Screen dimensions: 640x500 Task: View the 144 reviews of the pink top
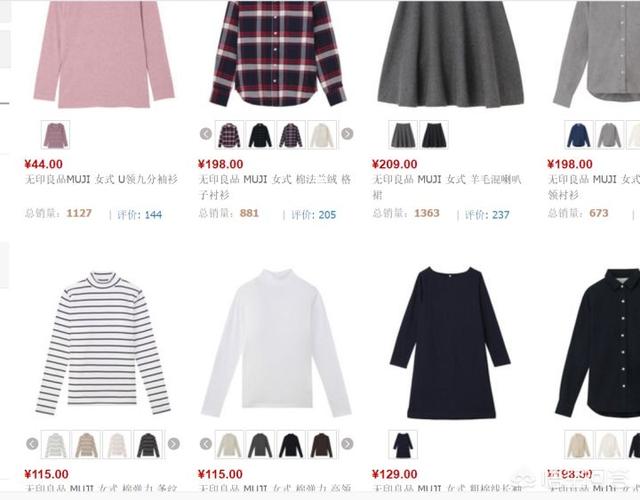(140, 215)
